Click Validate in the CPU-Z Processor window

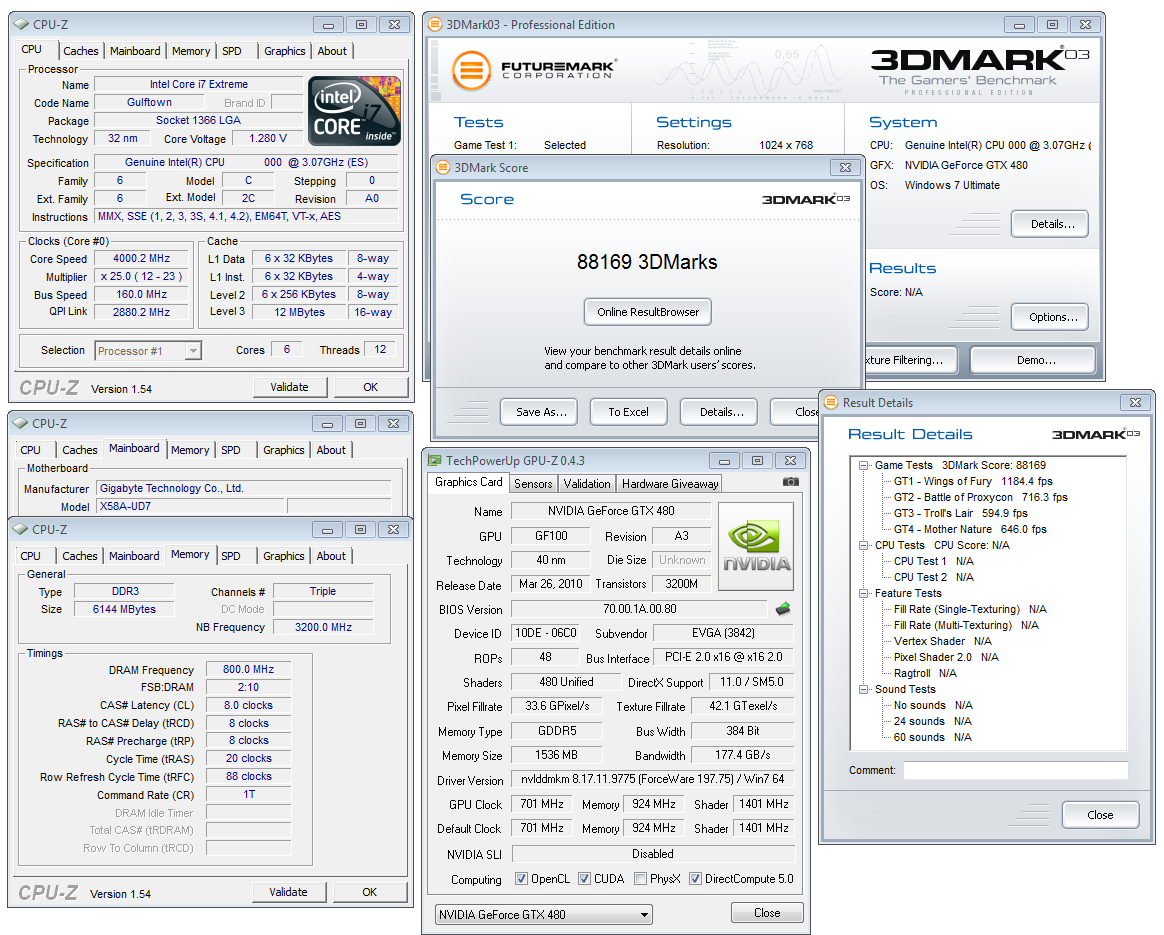pyautogui.click(x=290, y=387)
